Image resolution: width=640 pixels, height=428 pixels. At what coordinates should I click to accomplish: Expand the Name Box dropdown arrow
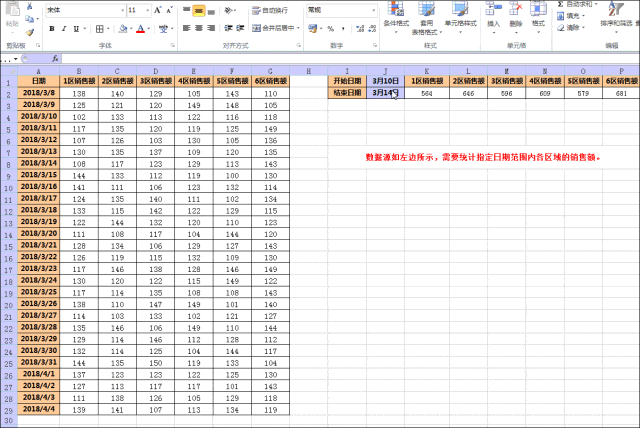point(16,59)
